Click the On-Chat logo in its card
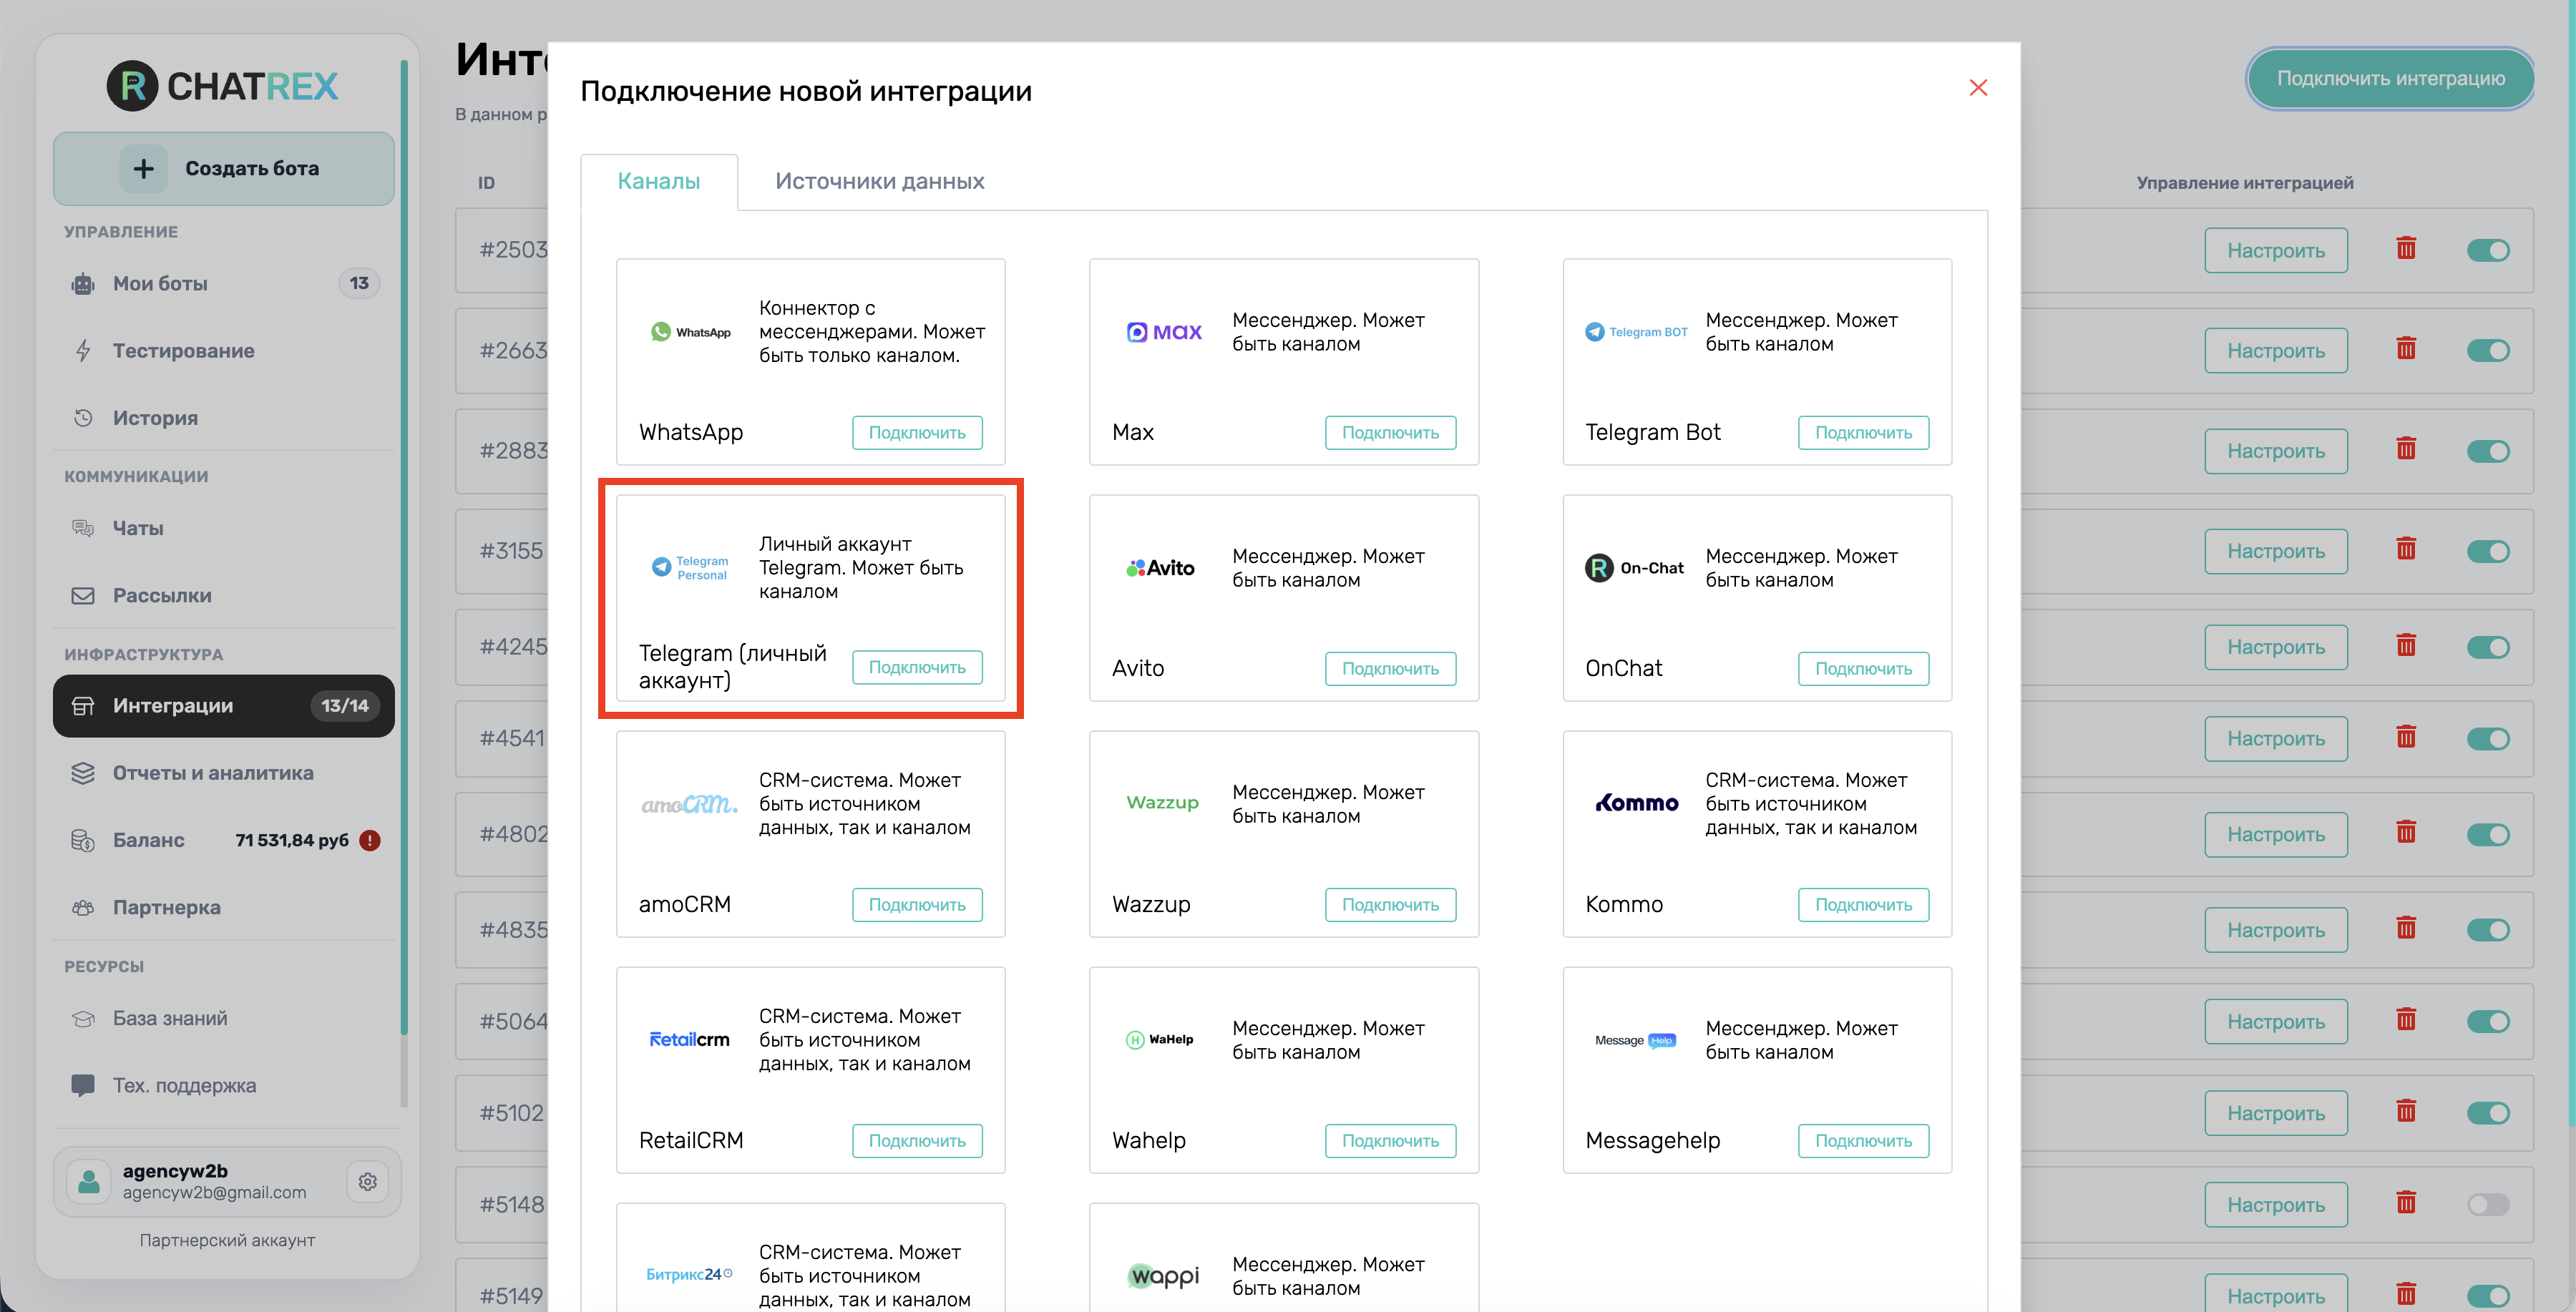 [1634, 568]
